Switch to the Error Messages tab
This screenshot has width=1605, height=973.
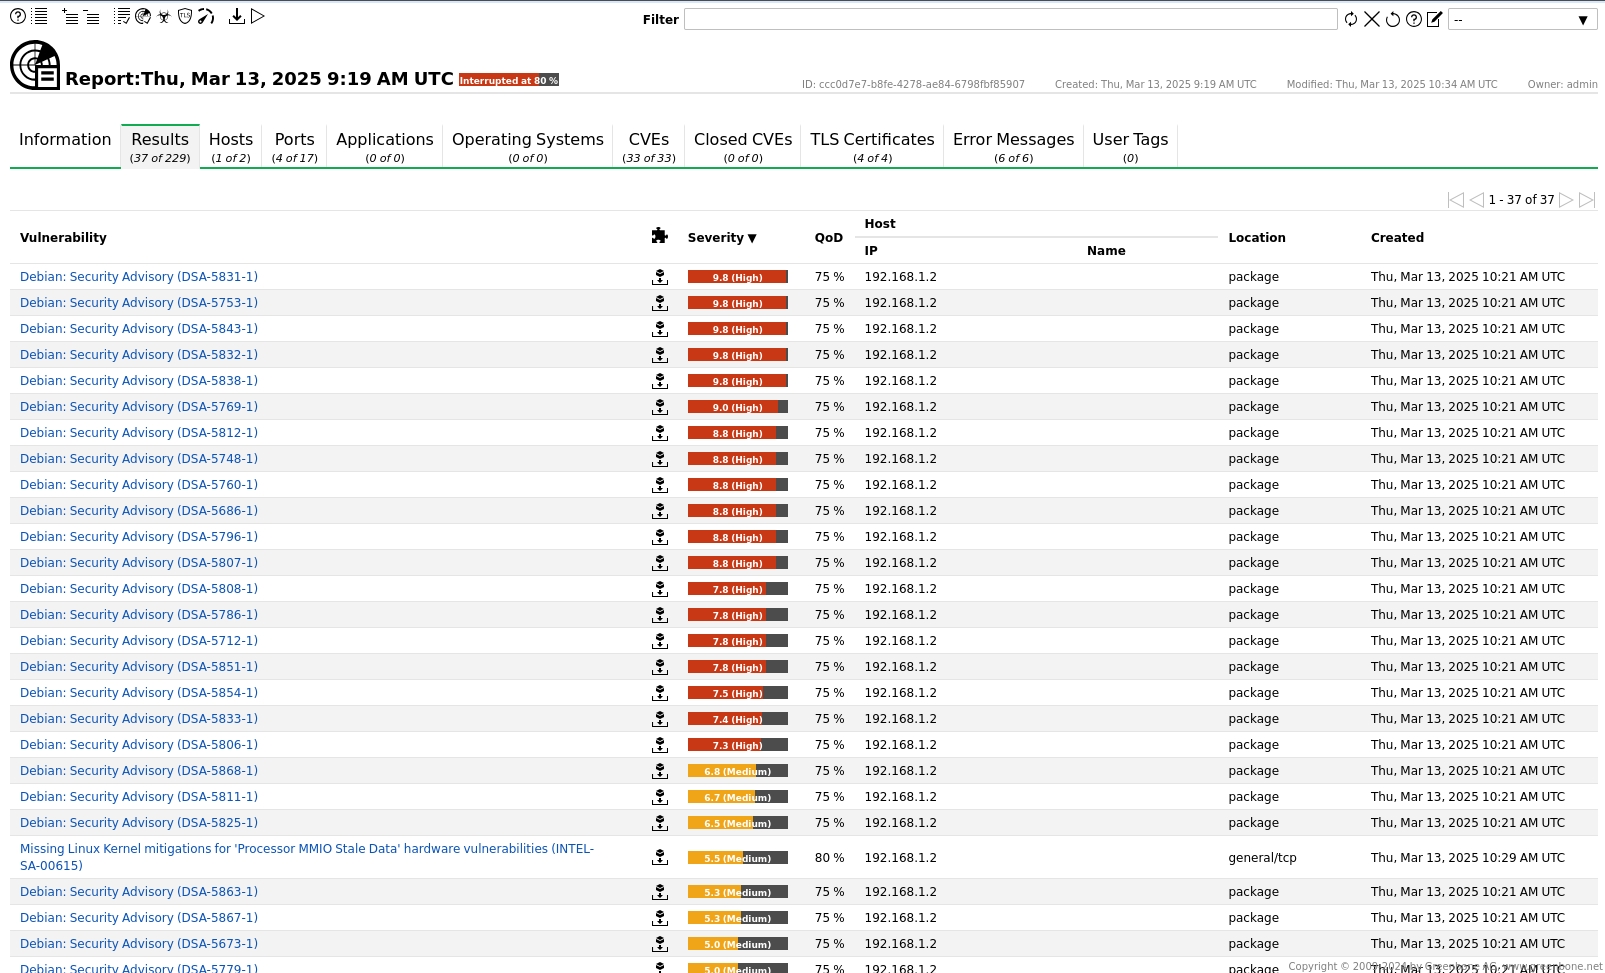1013,146
